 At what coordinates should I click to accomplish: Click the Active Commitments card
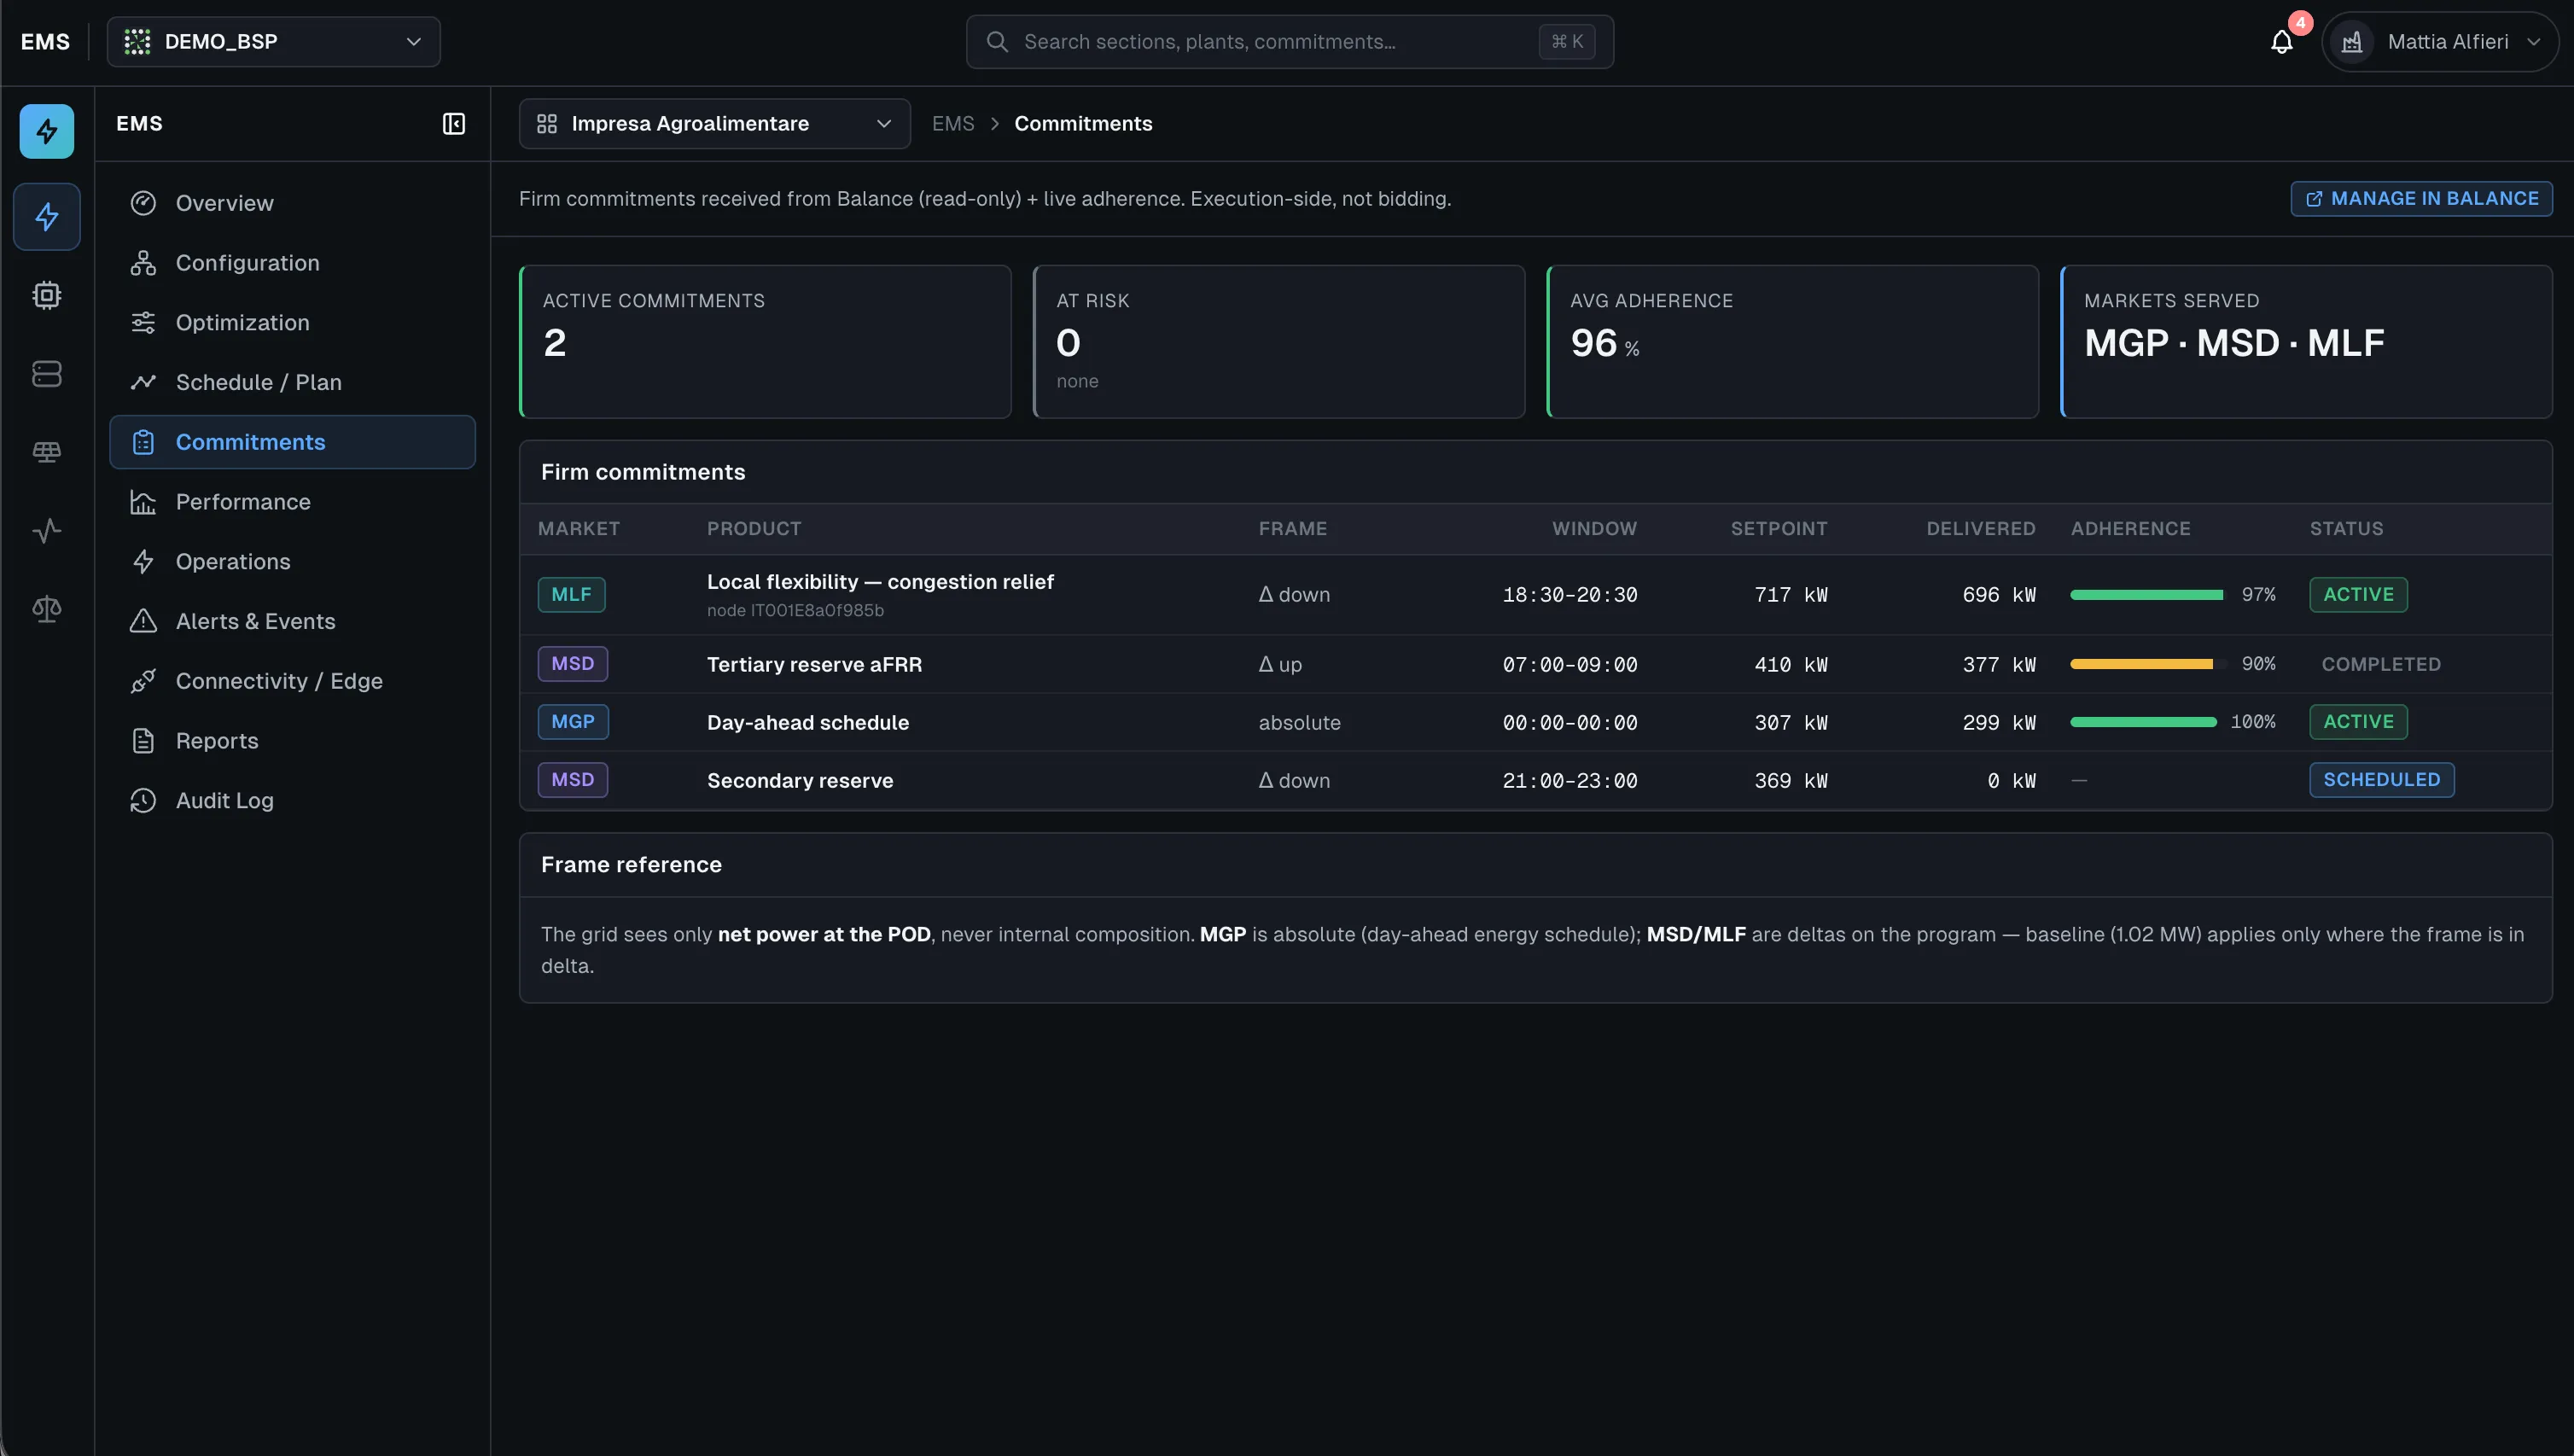[x=765, y=342]
